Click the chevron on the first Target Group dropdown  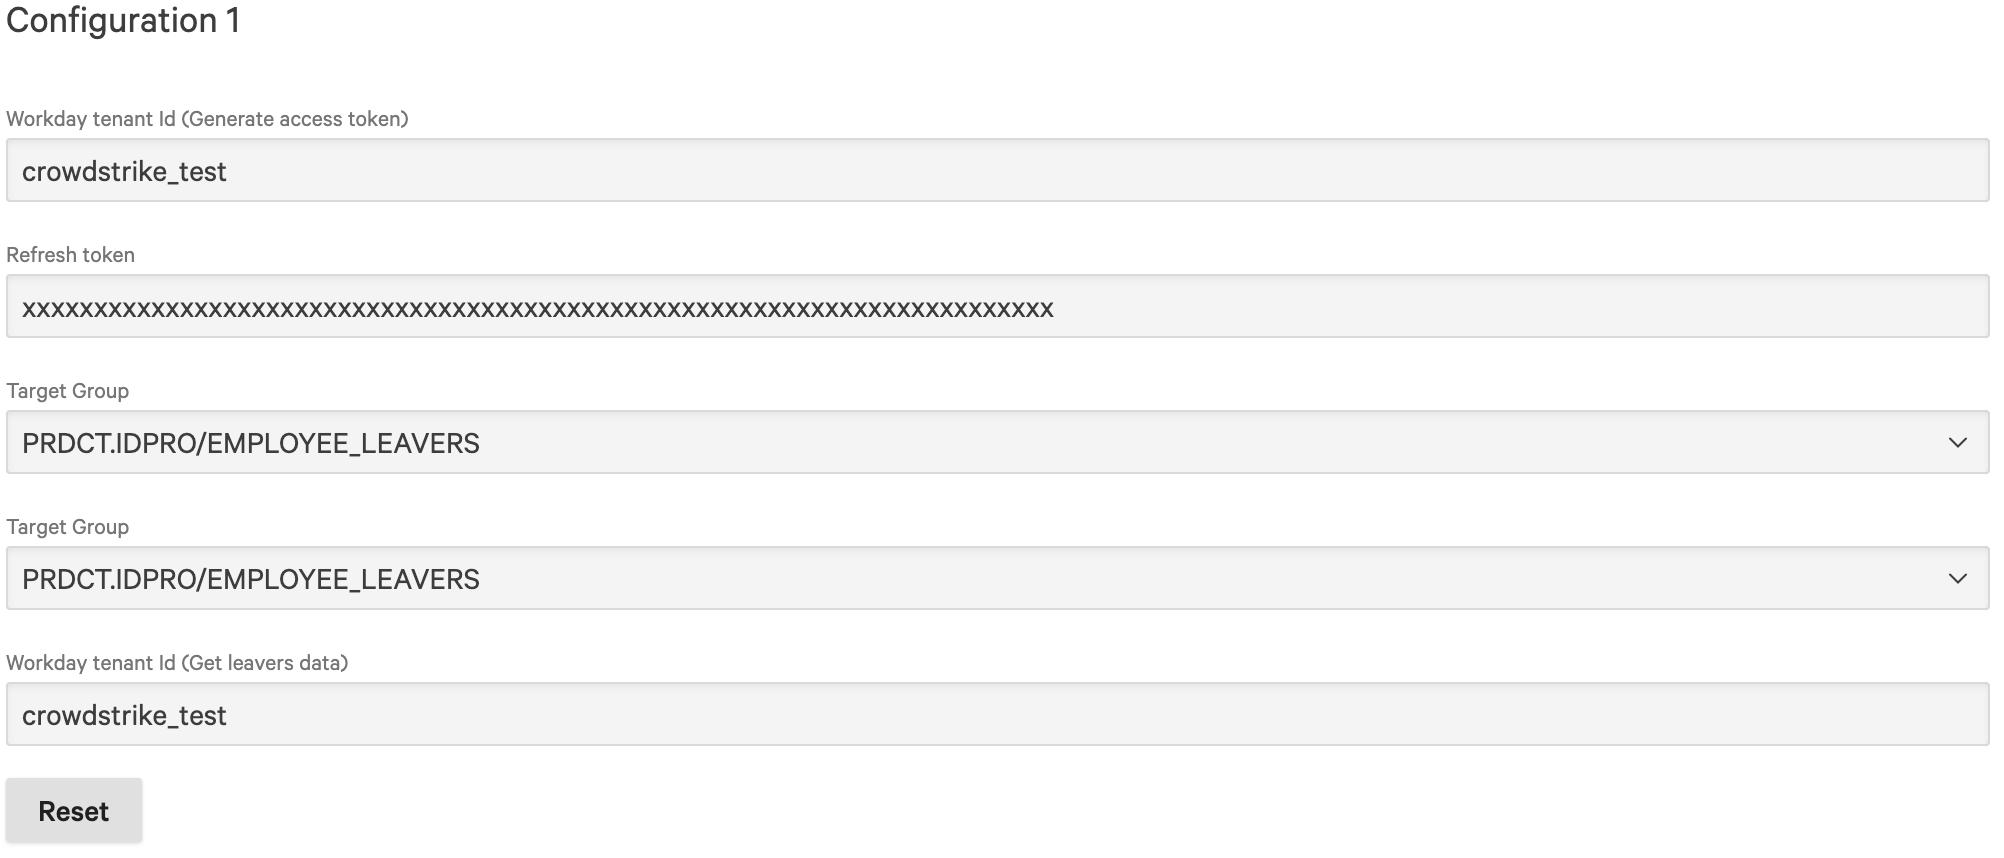click(x=1957, y=443)
